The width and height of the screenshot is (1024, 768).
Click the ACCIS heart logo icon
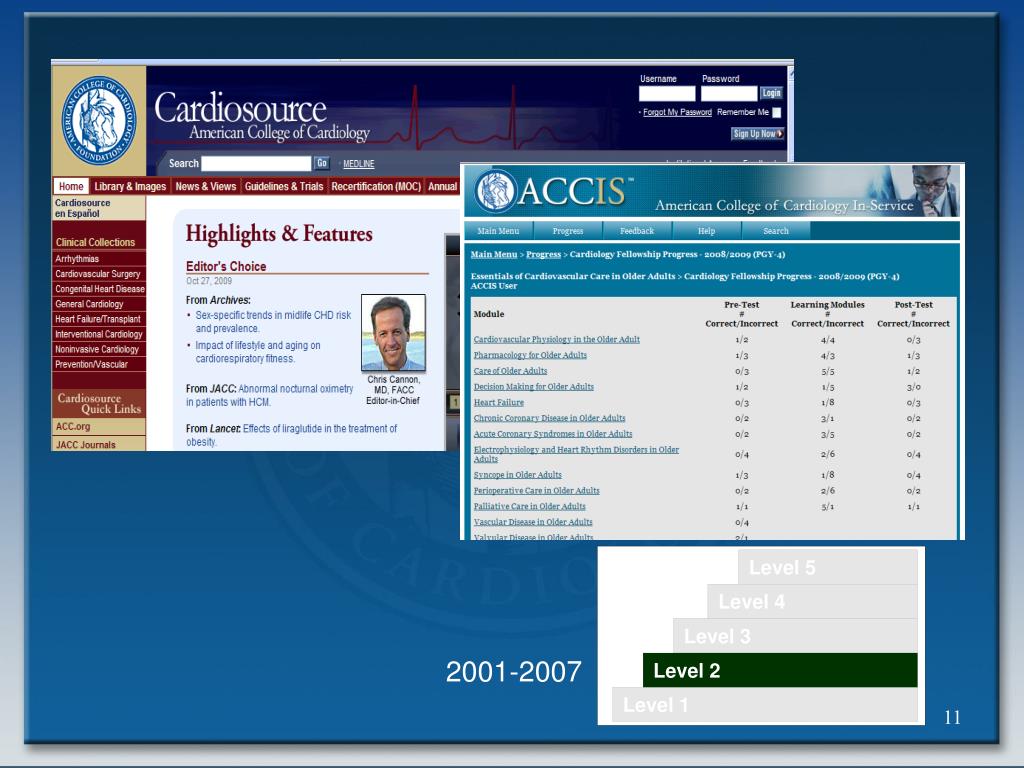tap(496, 191)
